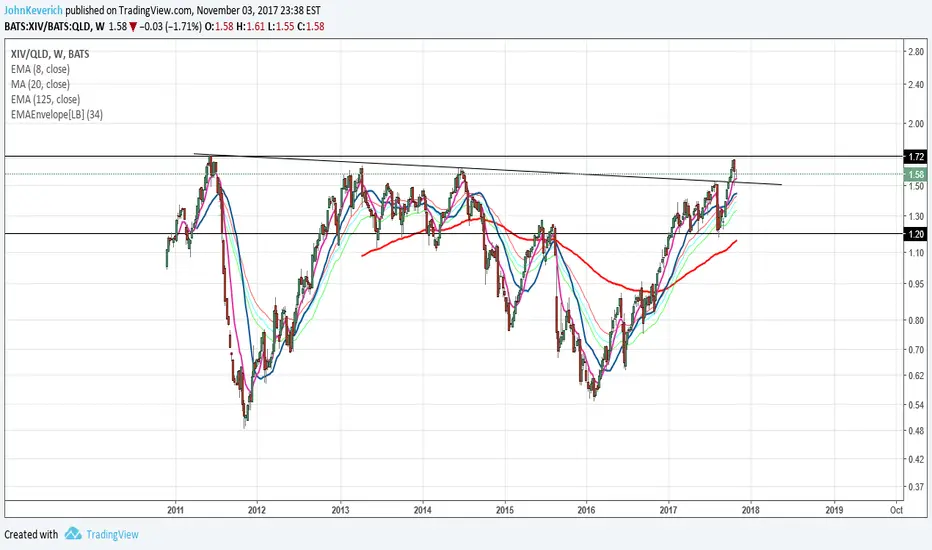Screen dimensions: 932x550
Task: Click the 0.37 price axis value
Action: (x=916, y=487)
